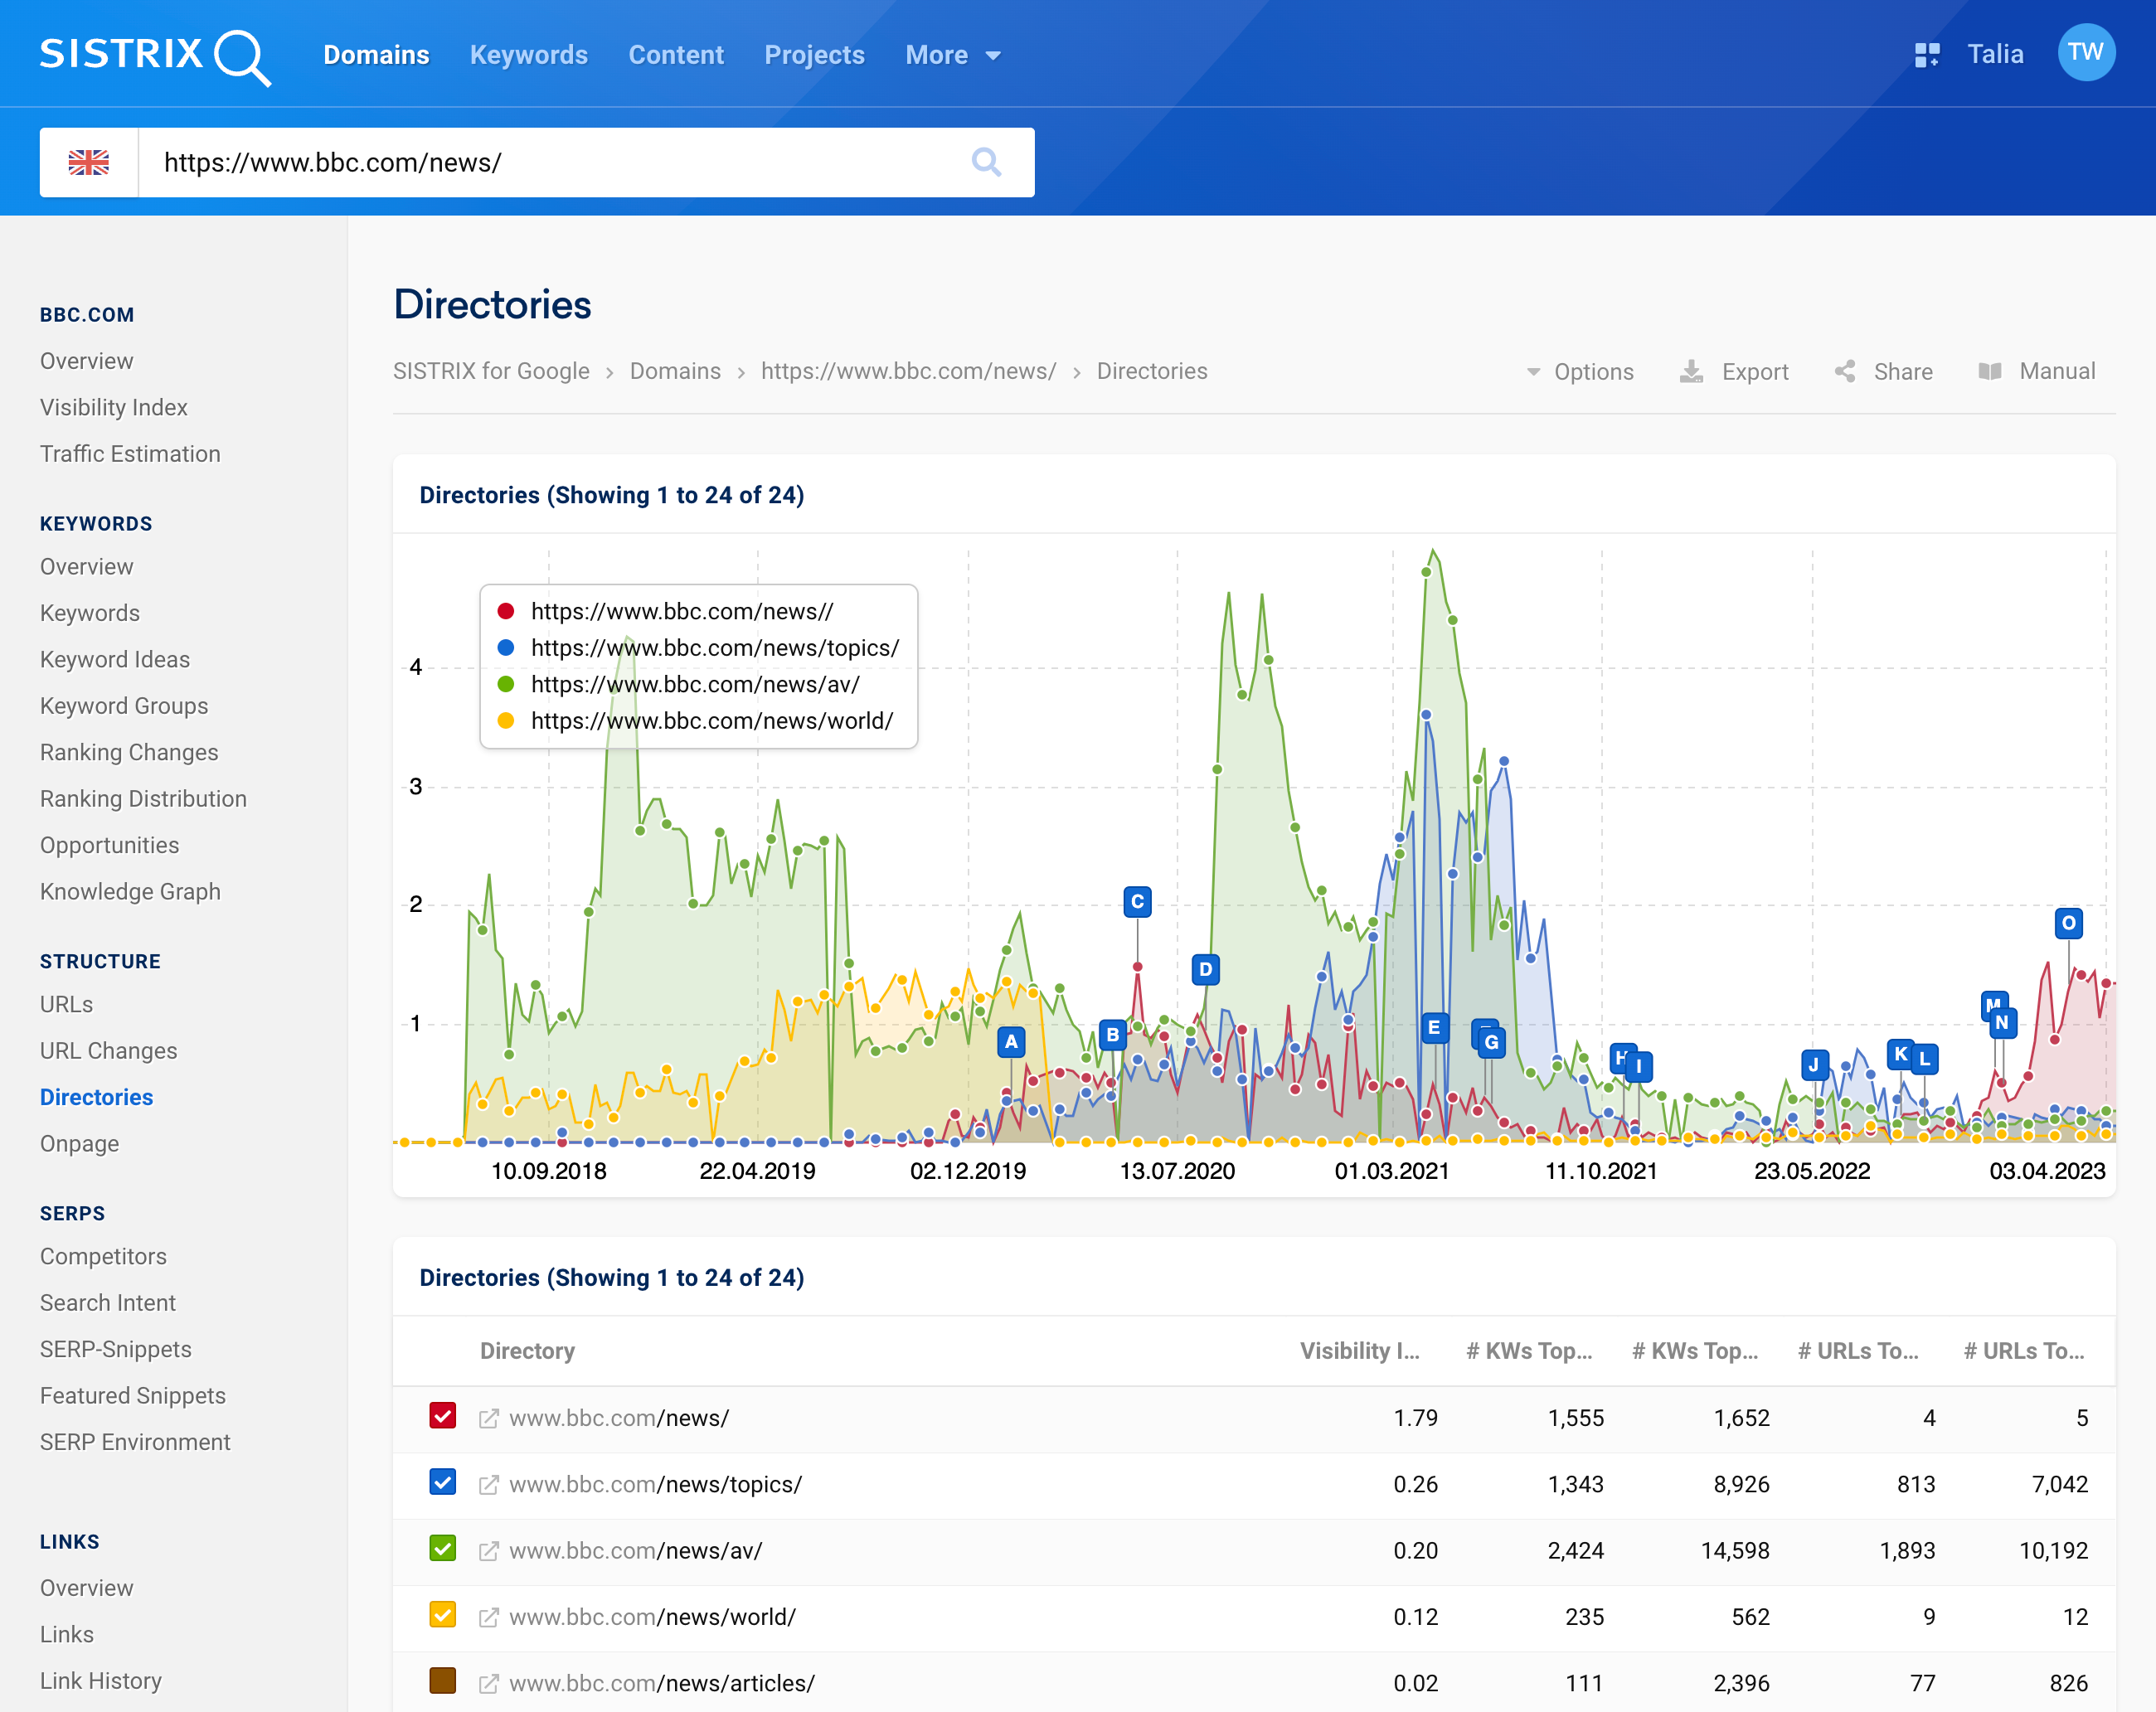Click the Export download icon
2156x1712 pixels.
1691,372
